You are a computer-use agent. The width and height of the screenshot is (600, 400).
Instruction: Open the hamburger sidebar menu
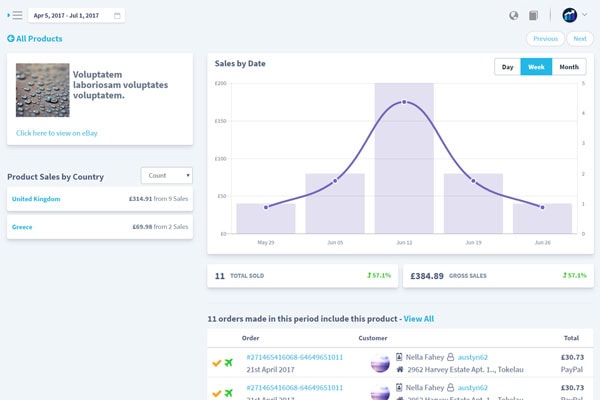point(15,15)
